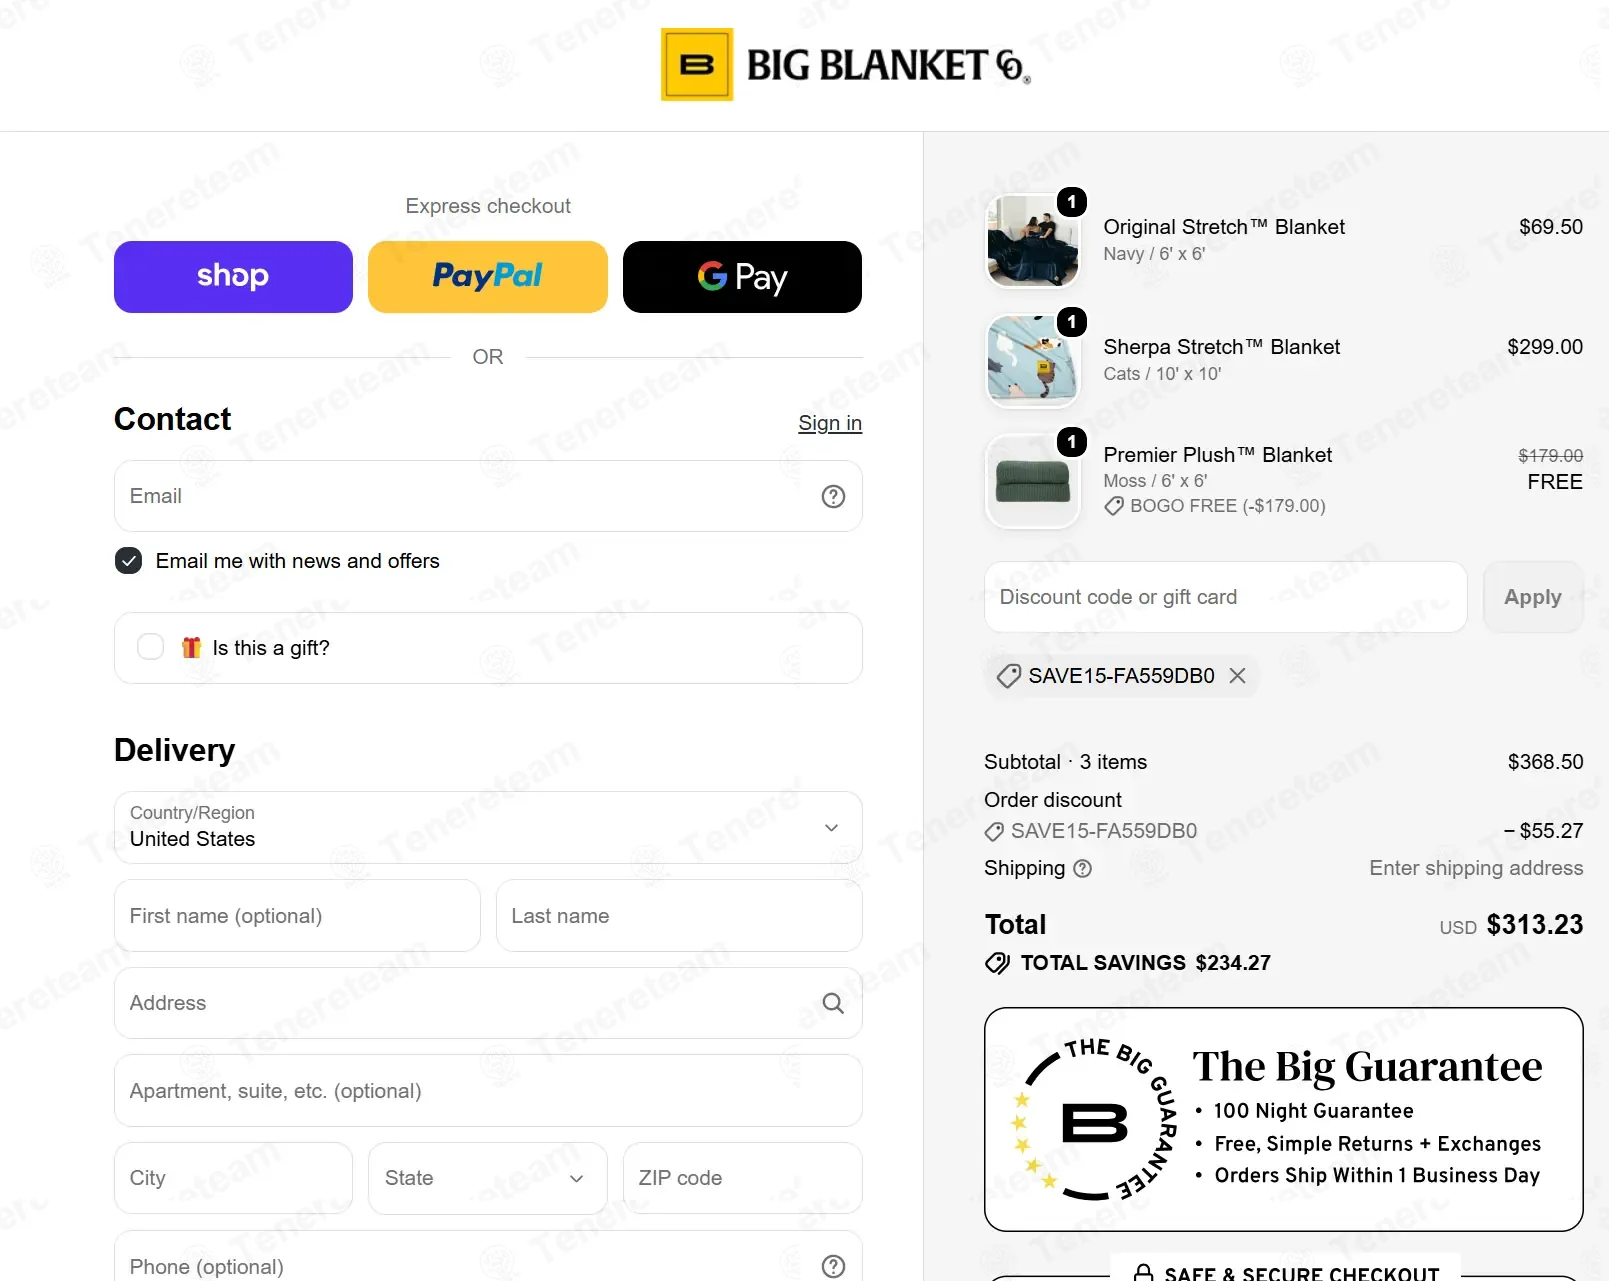This screenshot has width=1609, height=1281.
Task: Remove the SAVE15-FA559DB0 discount code
Action: point(1237,676)
